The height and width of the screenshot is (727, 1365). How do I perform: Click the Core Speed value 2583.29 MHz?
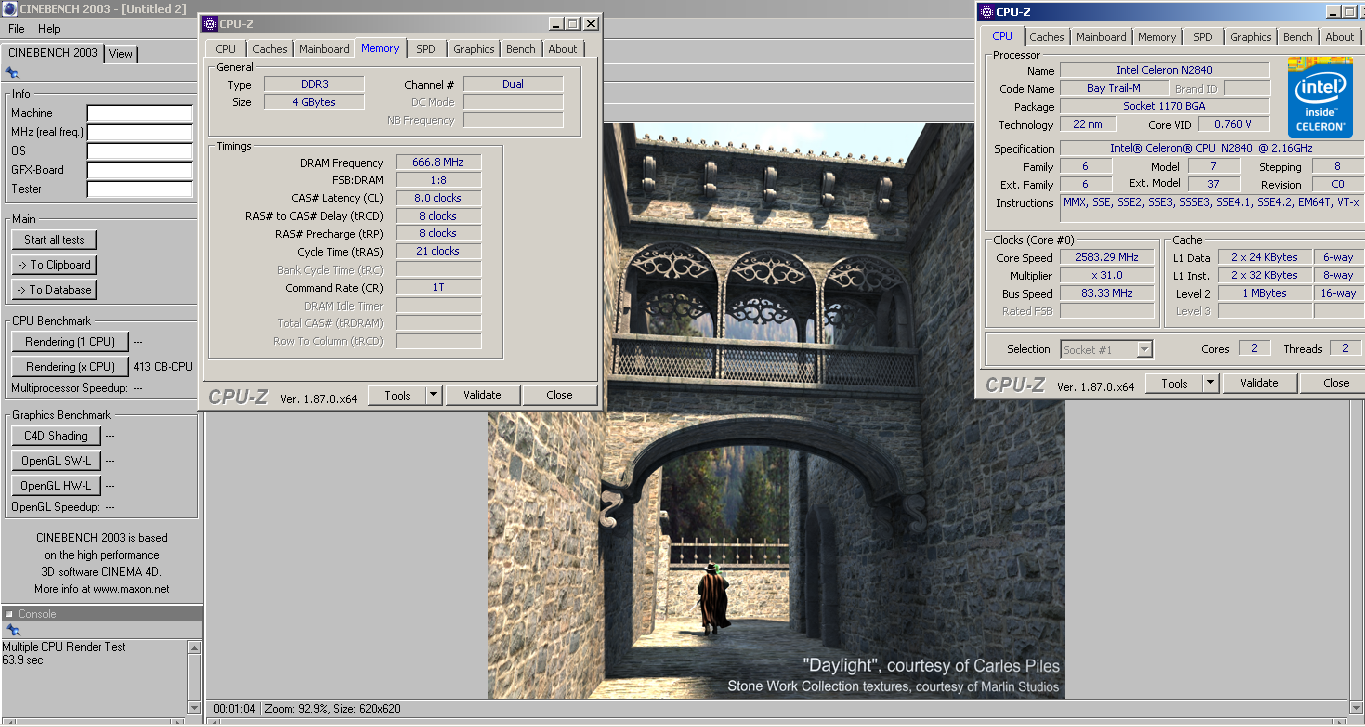click(x=1106, y=258)
